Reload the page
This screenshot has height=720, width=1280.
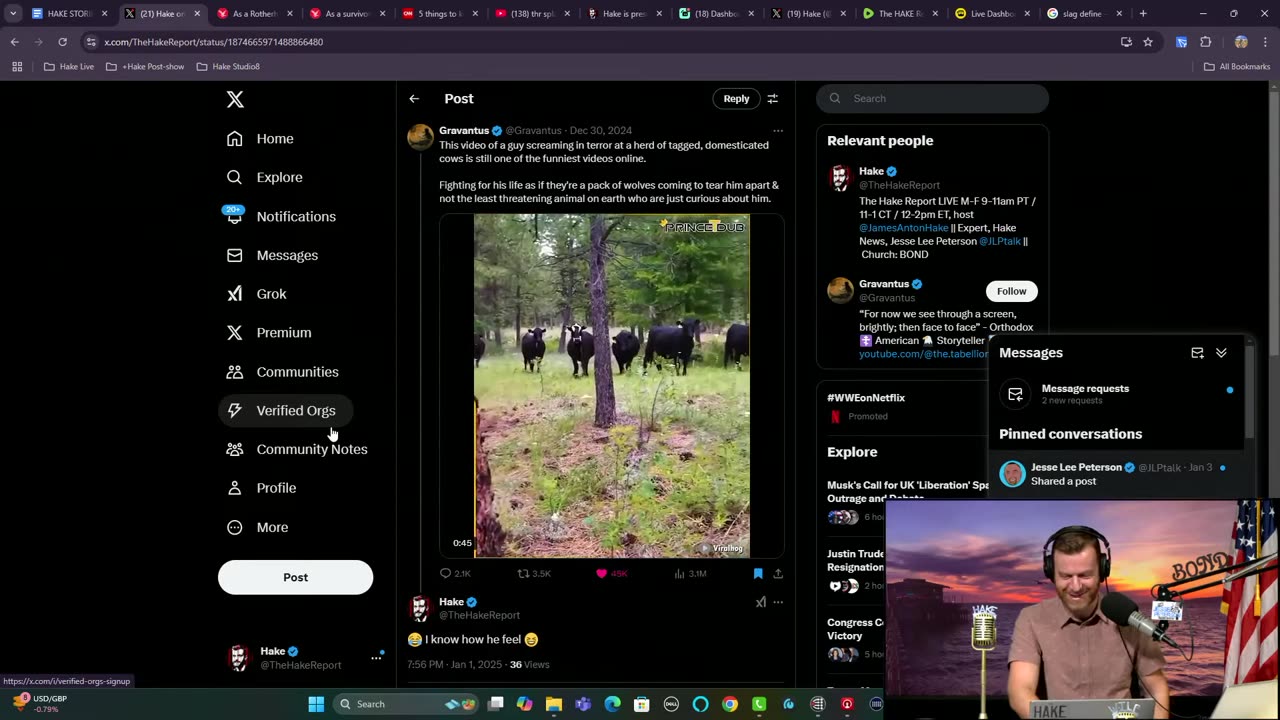click(x=62, y=42)
